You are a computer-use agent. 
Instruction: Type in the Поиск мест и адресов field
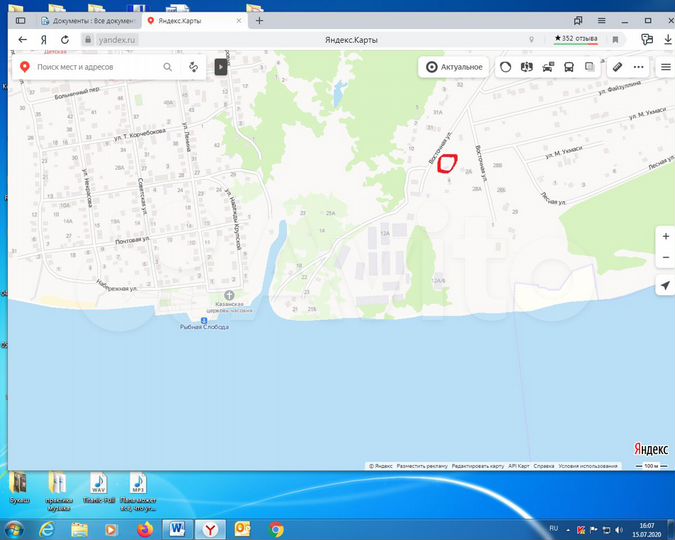point(95,67)
